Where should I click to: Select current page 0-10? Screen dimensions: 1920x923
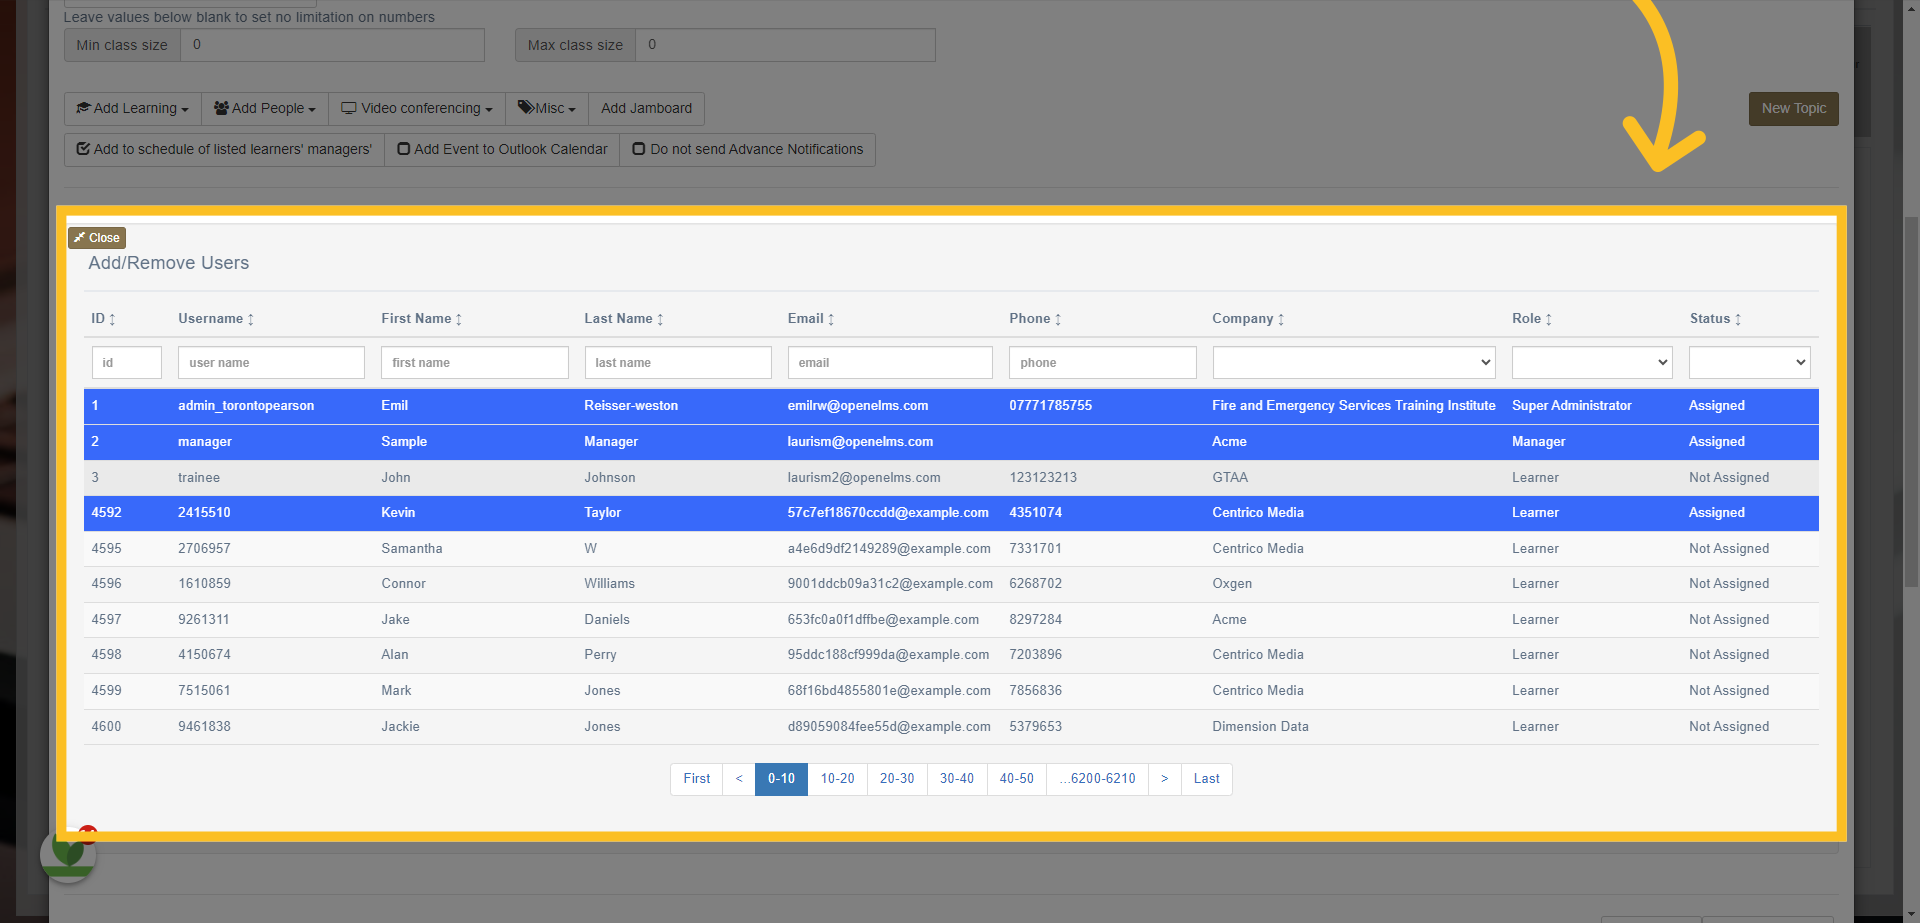(x=781, y=779)
